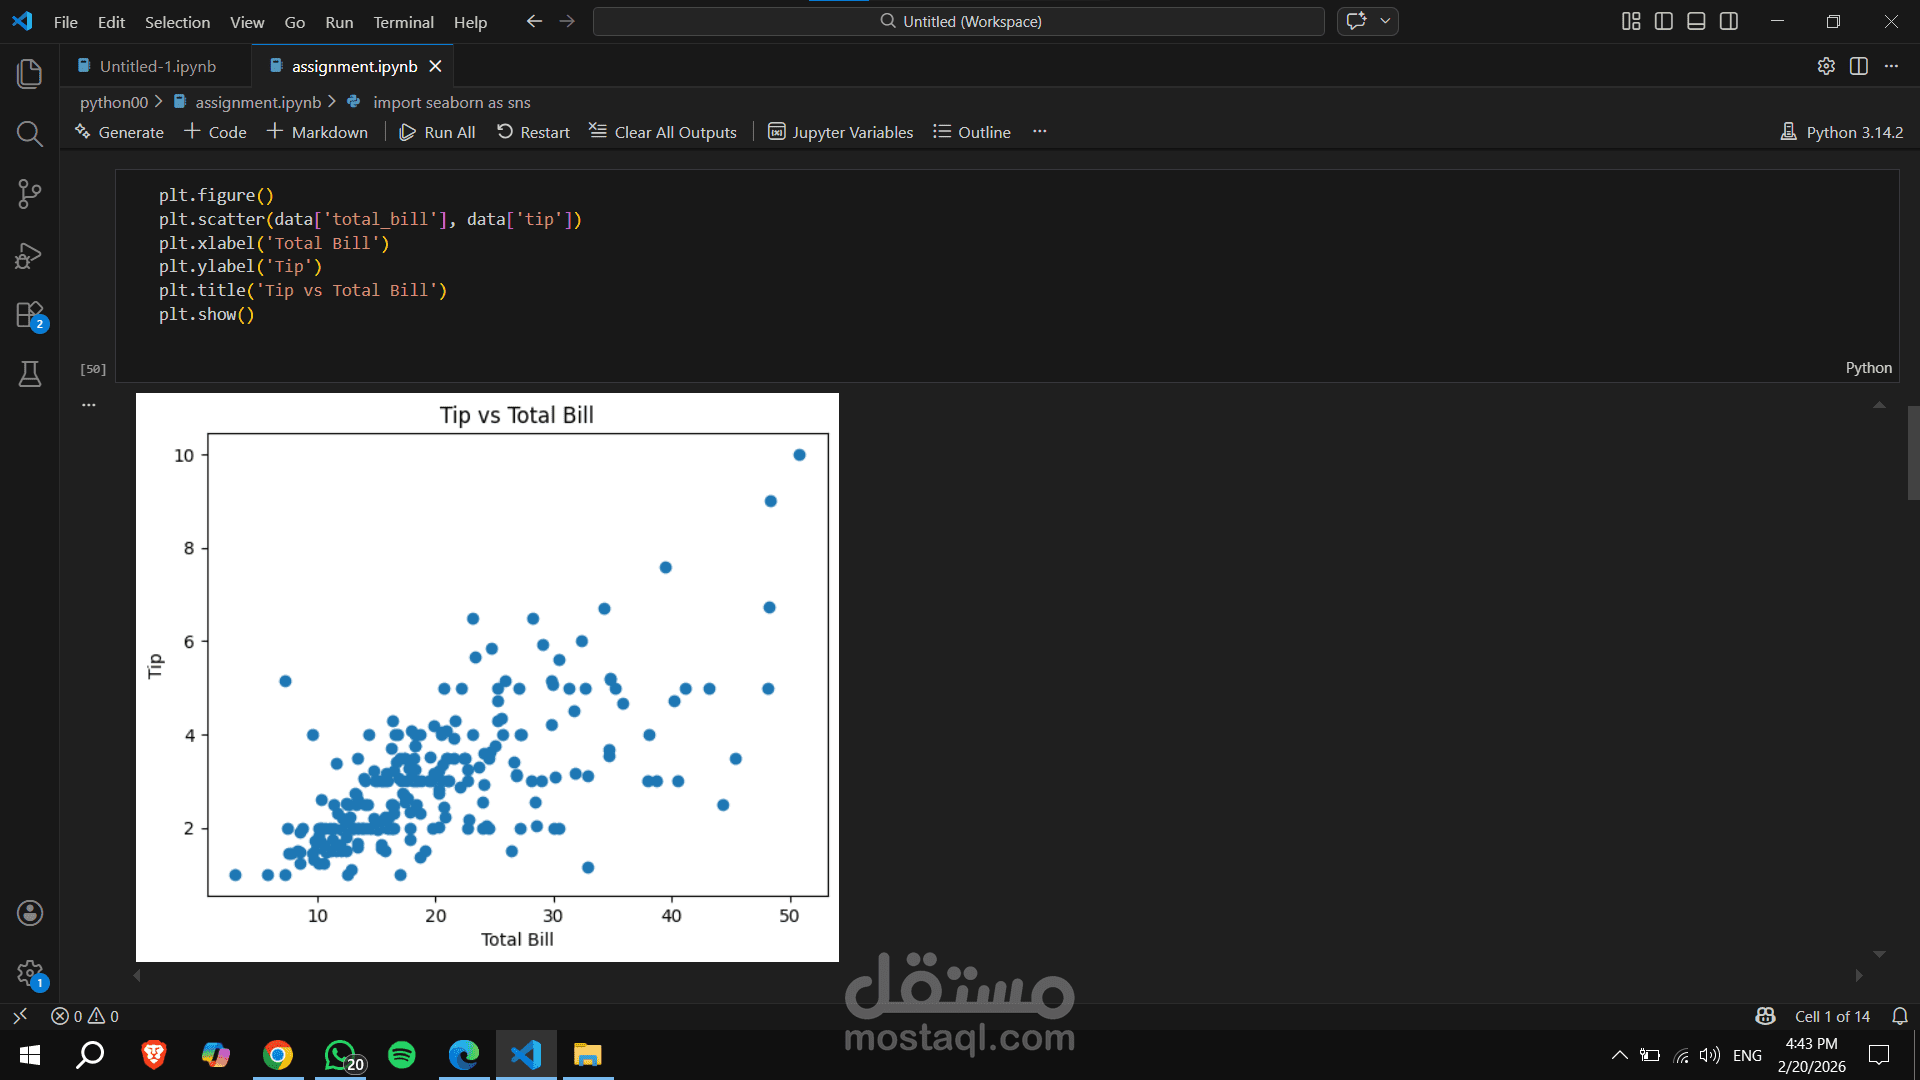This screenshot has height=1080, width=1920.
Task: Open the Explorer view in activity bar
Action: click(30, 73)
